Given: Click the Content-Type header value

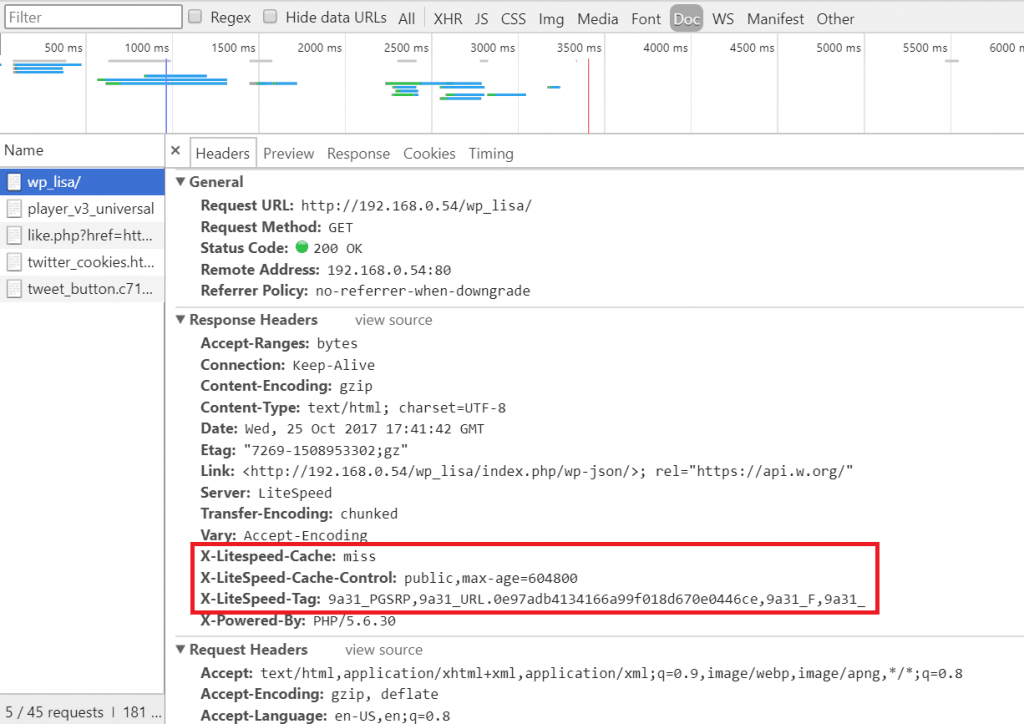Looking at the screenshot, I should point(407,408).
